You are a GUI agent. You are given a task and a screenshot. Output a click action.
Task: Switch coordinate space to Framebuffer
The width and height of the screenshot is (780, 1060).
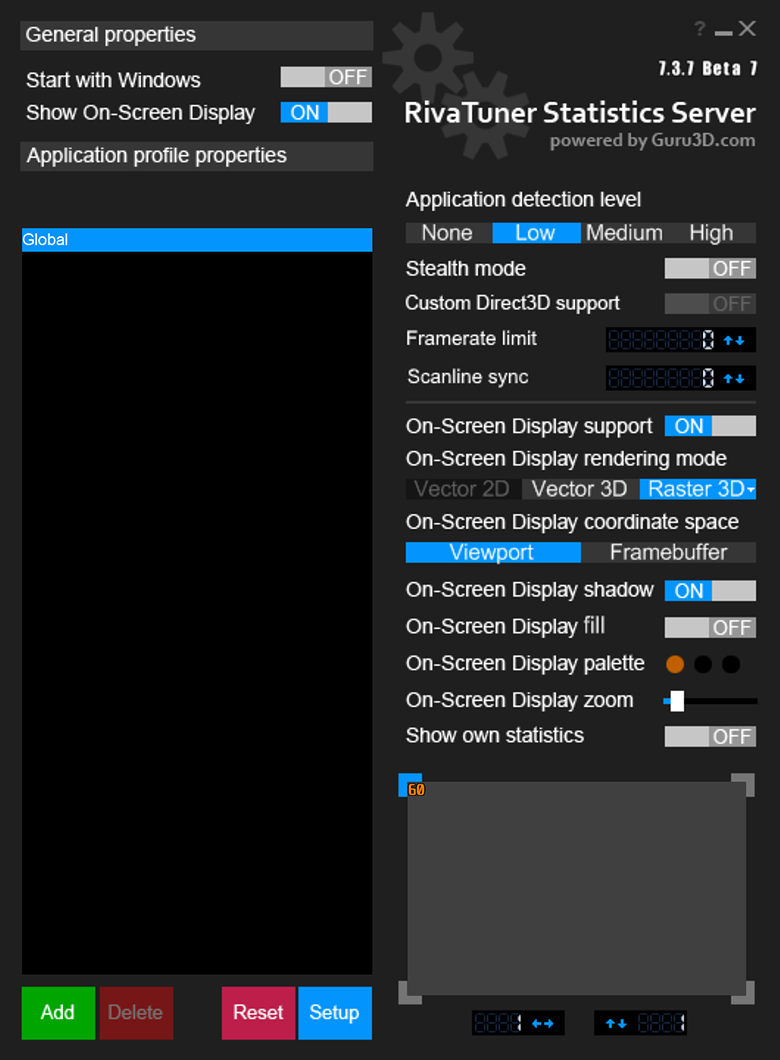click(668, 552)
